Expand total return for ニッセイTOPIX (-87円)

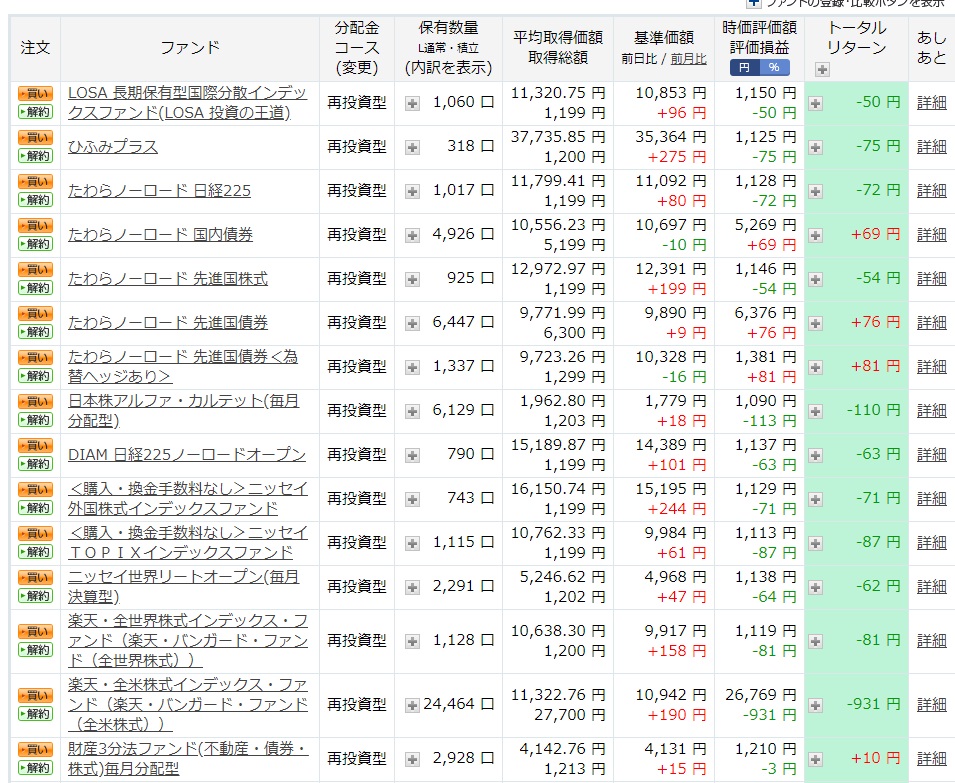(x=816, y=543)
